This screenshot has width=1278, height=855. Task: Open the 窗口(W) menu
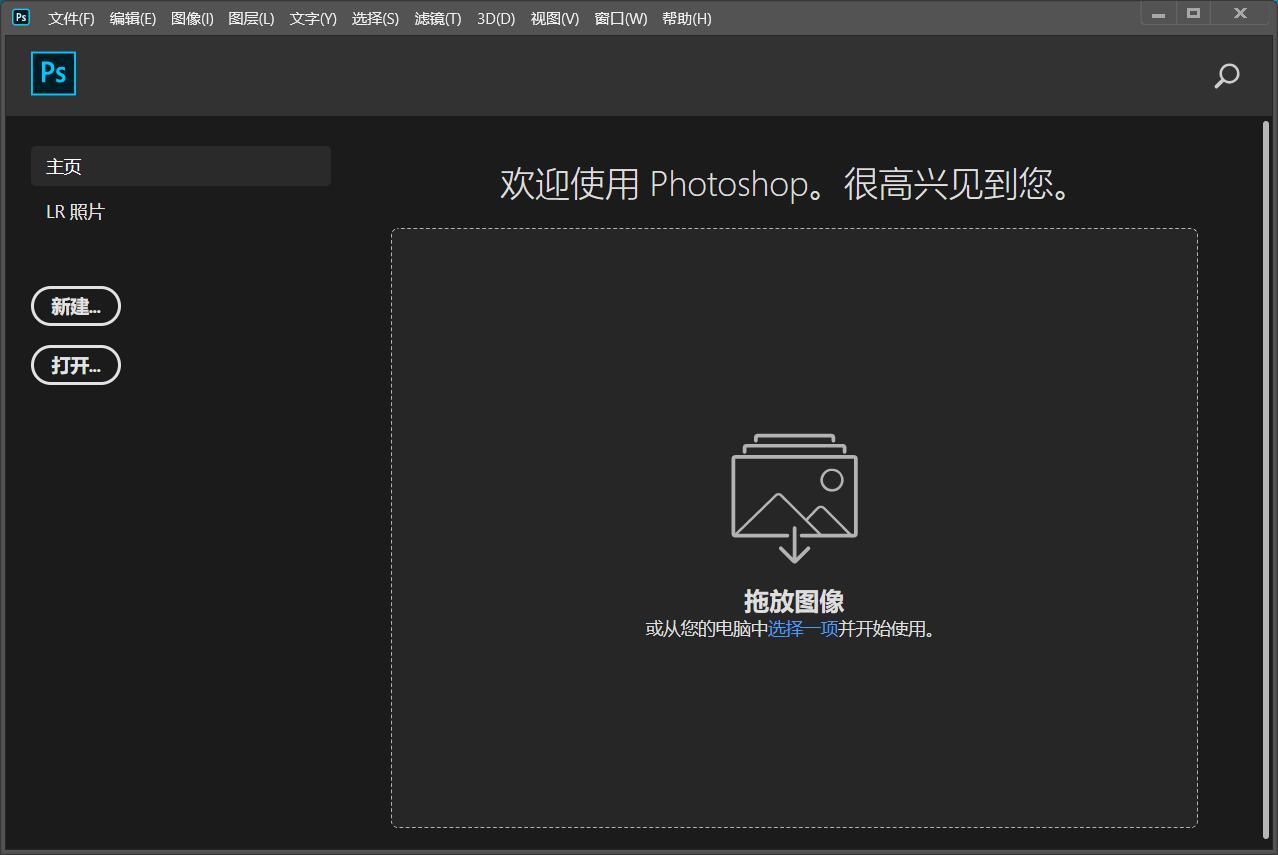(x=620, y=19)
